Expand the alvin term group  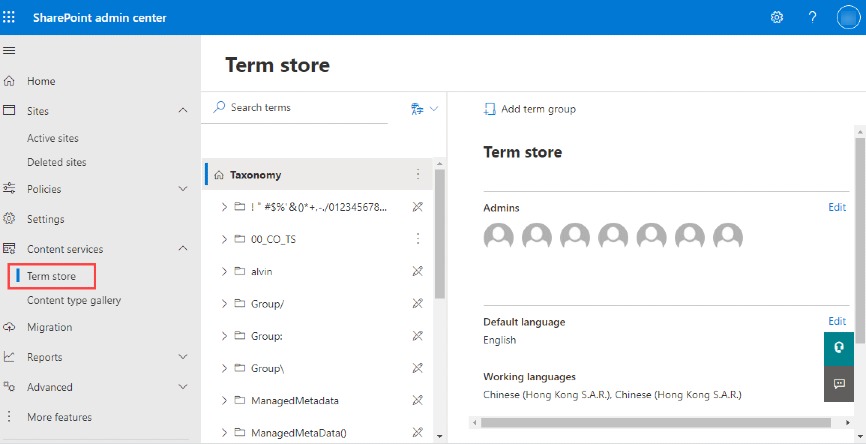[223, 271]
